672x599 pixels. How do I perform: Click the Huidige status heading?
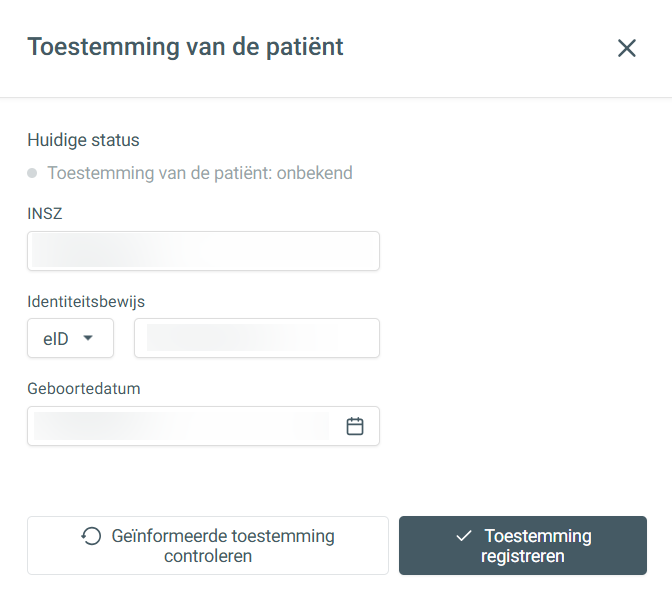click(83, 140)
